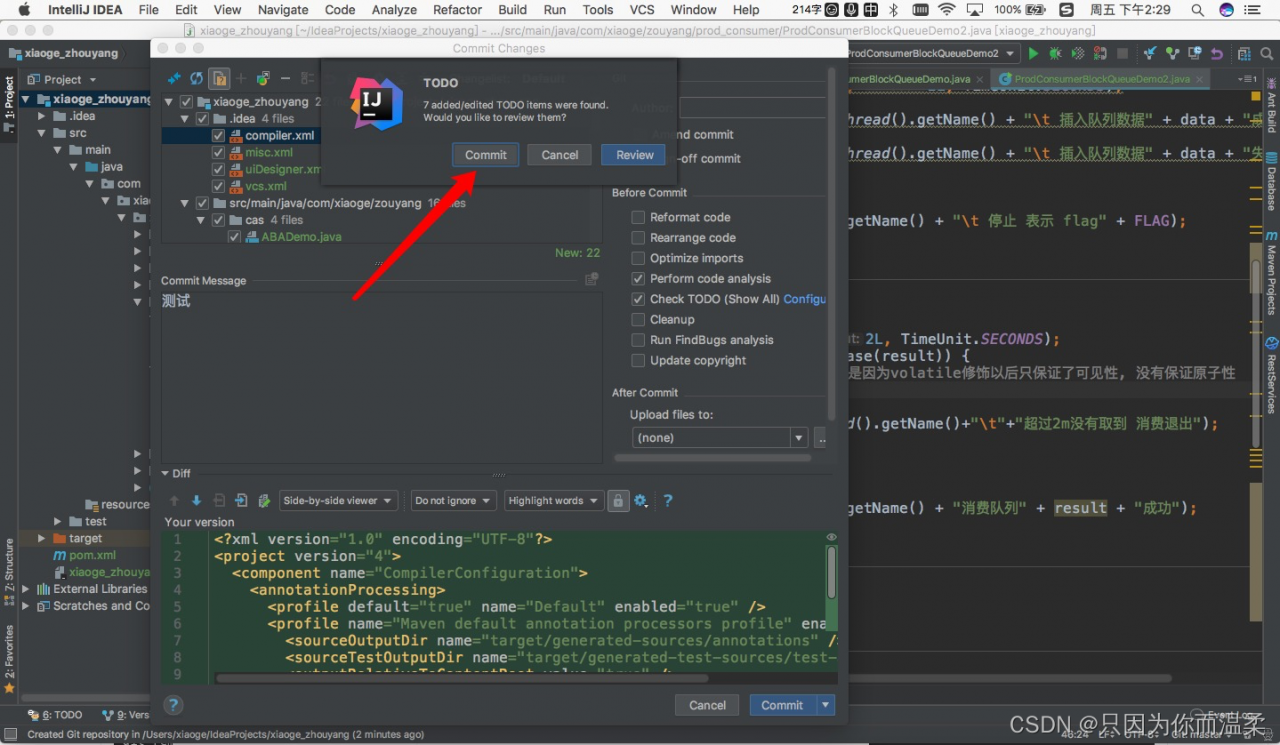The height and width of the screenshot is (745, 1280).
Task: Open the VCS menu
Action: click(x=642, y=10)
